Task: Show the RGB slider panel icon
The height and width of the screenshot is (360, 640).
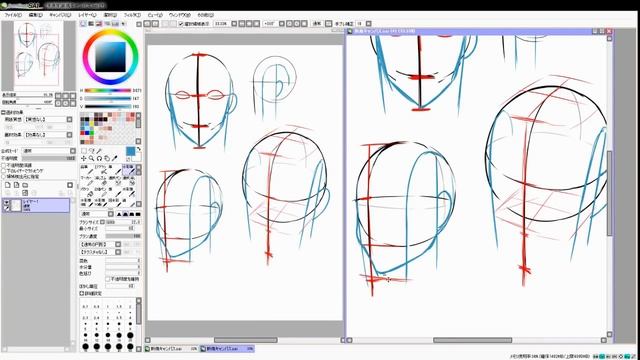Action: [91, 24]
